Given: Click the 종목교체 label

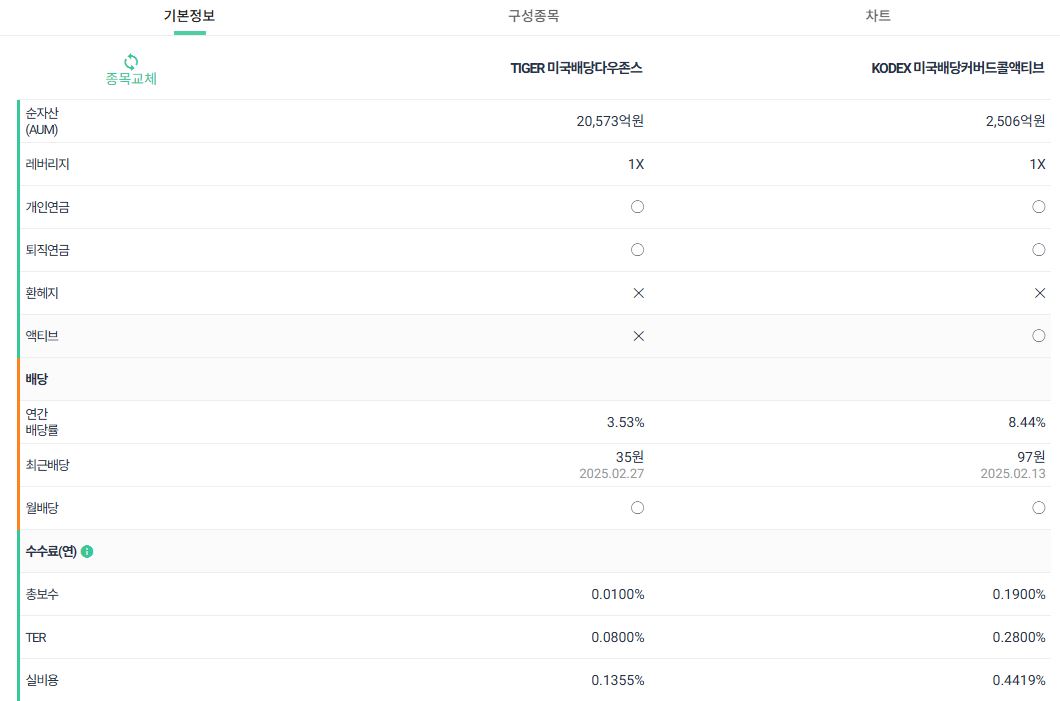Looking at the screenshot, I should [131, 78].
